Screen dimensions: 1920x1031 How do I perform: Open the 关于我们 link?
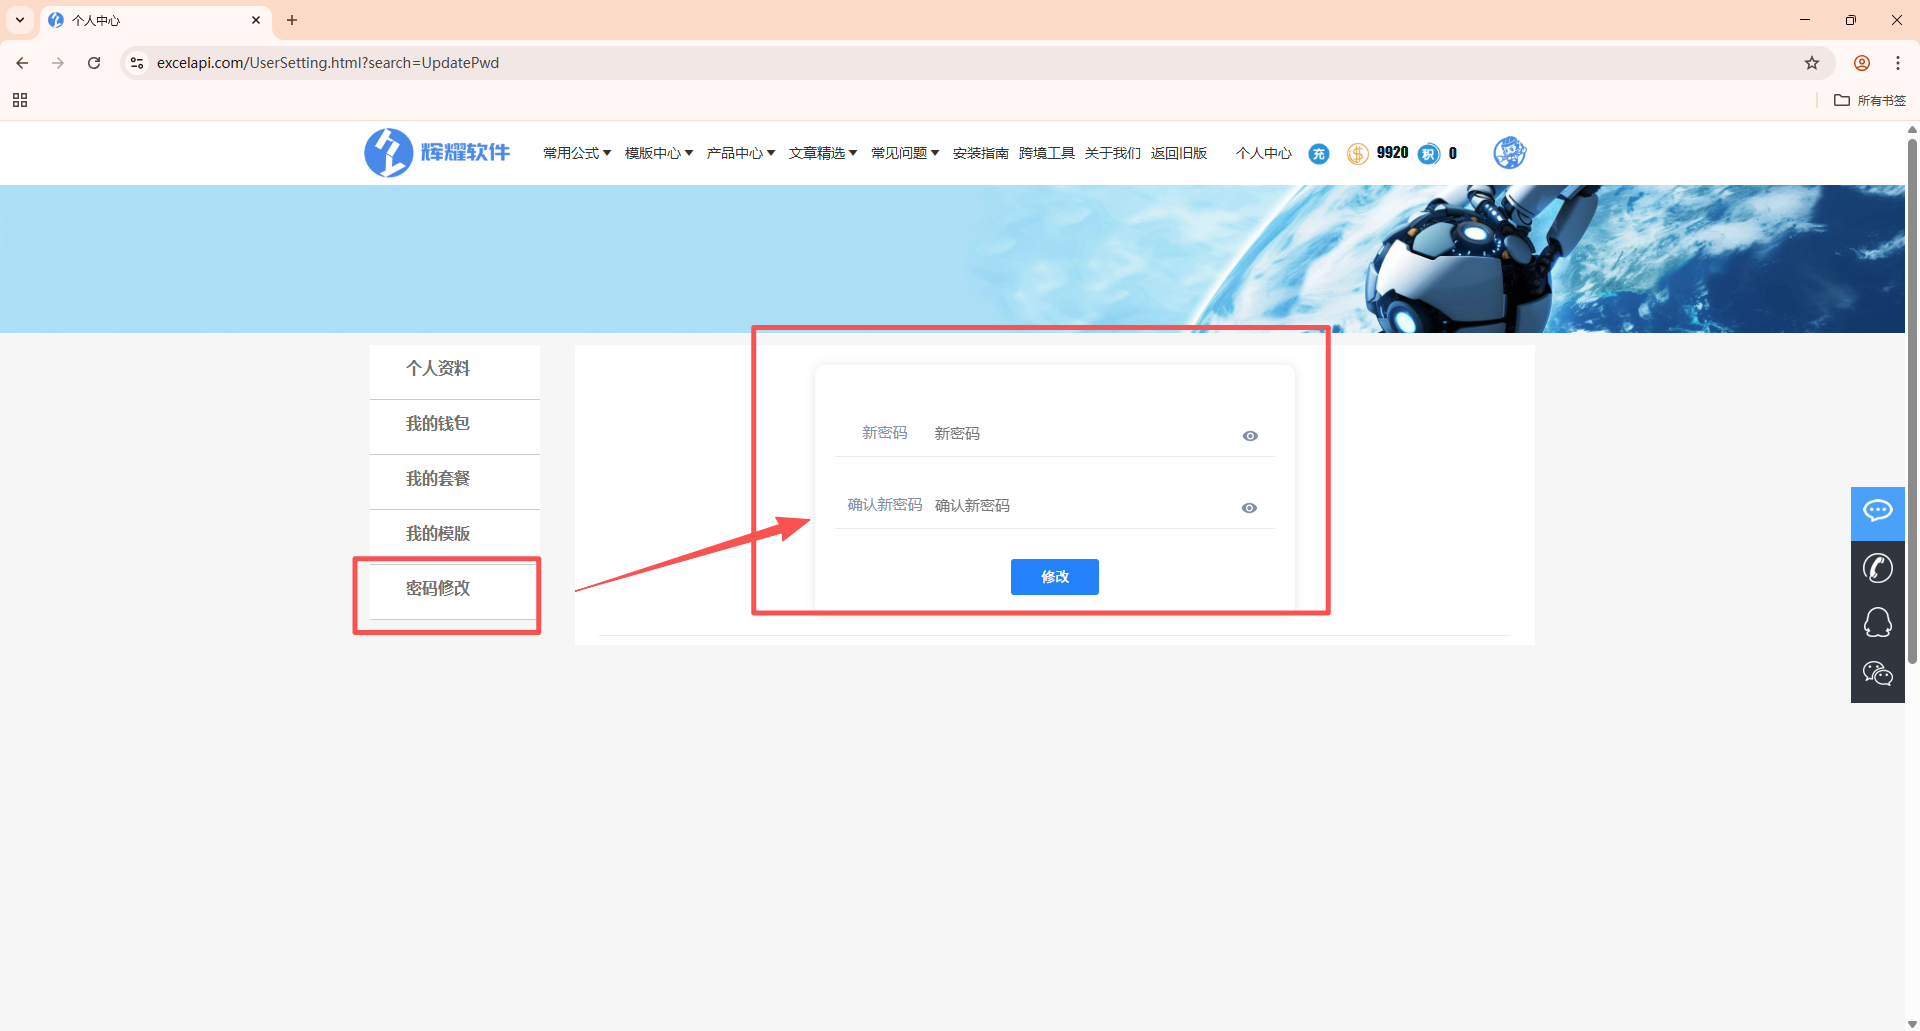click(x=1113, y=153)
